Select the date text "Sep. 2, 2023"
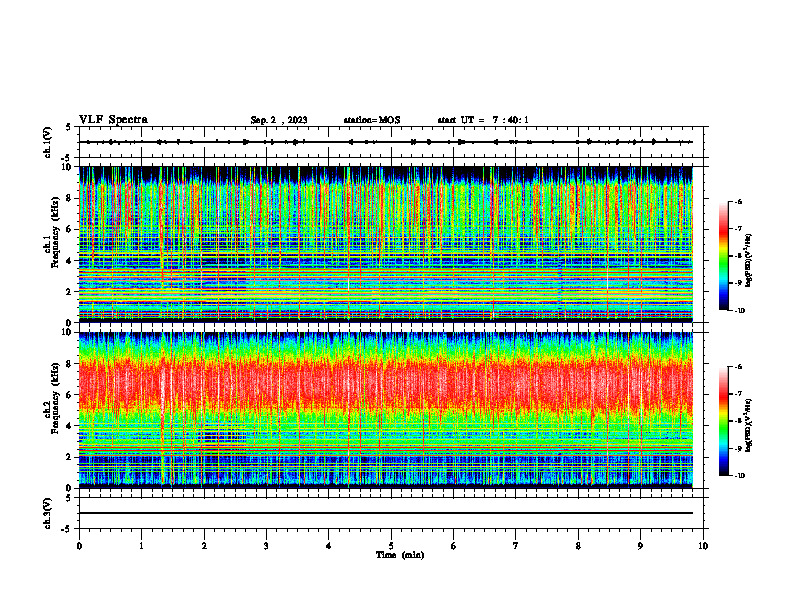Viewport: 792px width, 612px height. point(279,120)
